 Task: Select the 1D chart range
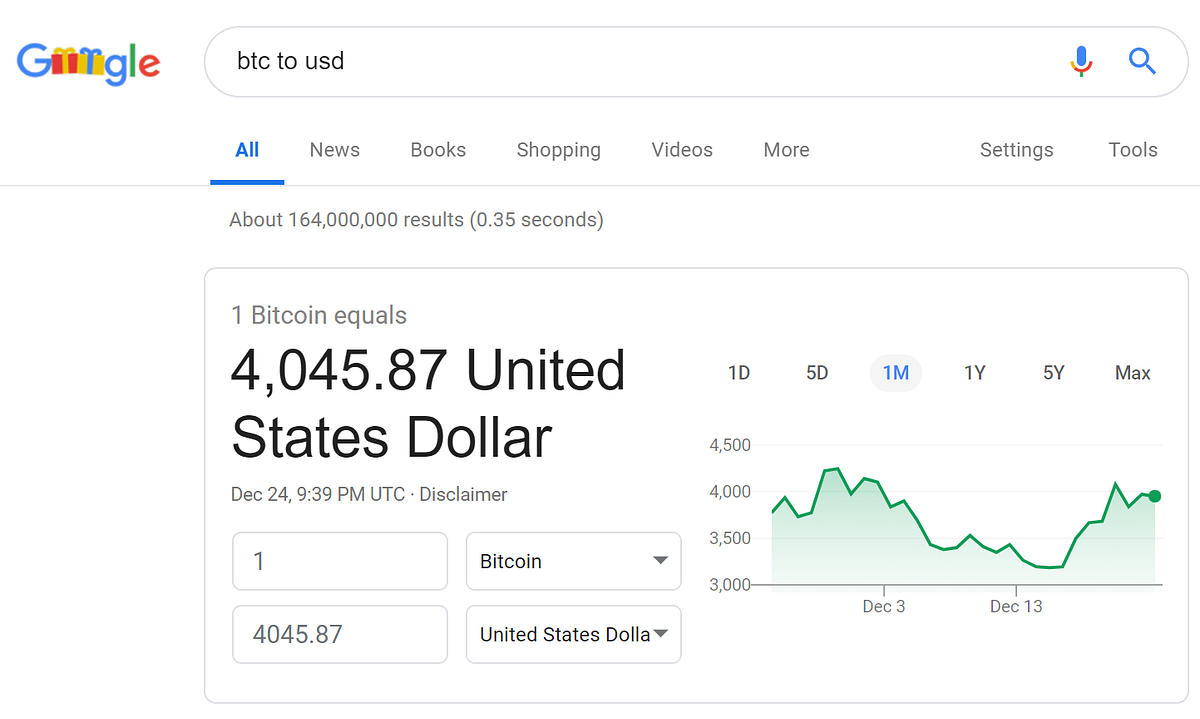[739, 373]
